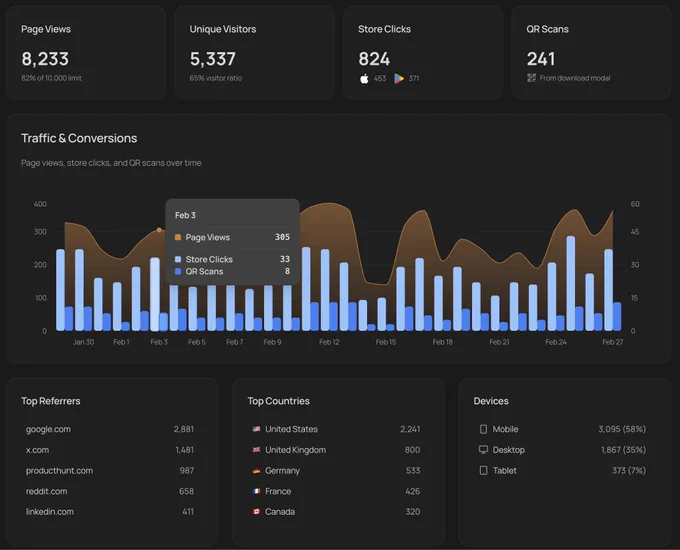Click the Feb 15 axis label
The height and width of the screenshot is (550, 680).
click(x=386, y=342)
